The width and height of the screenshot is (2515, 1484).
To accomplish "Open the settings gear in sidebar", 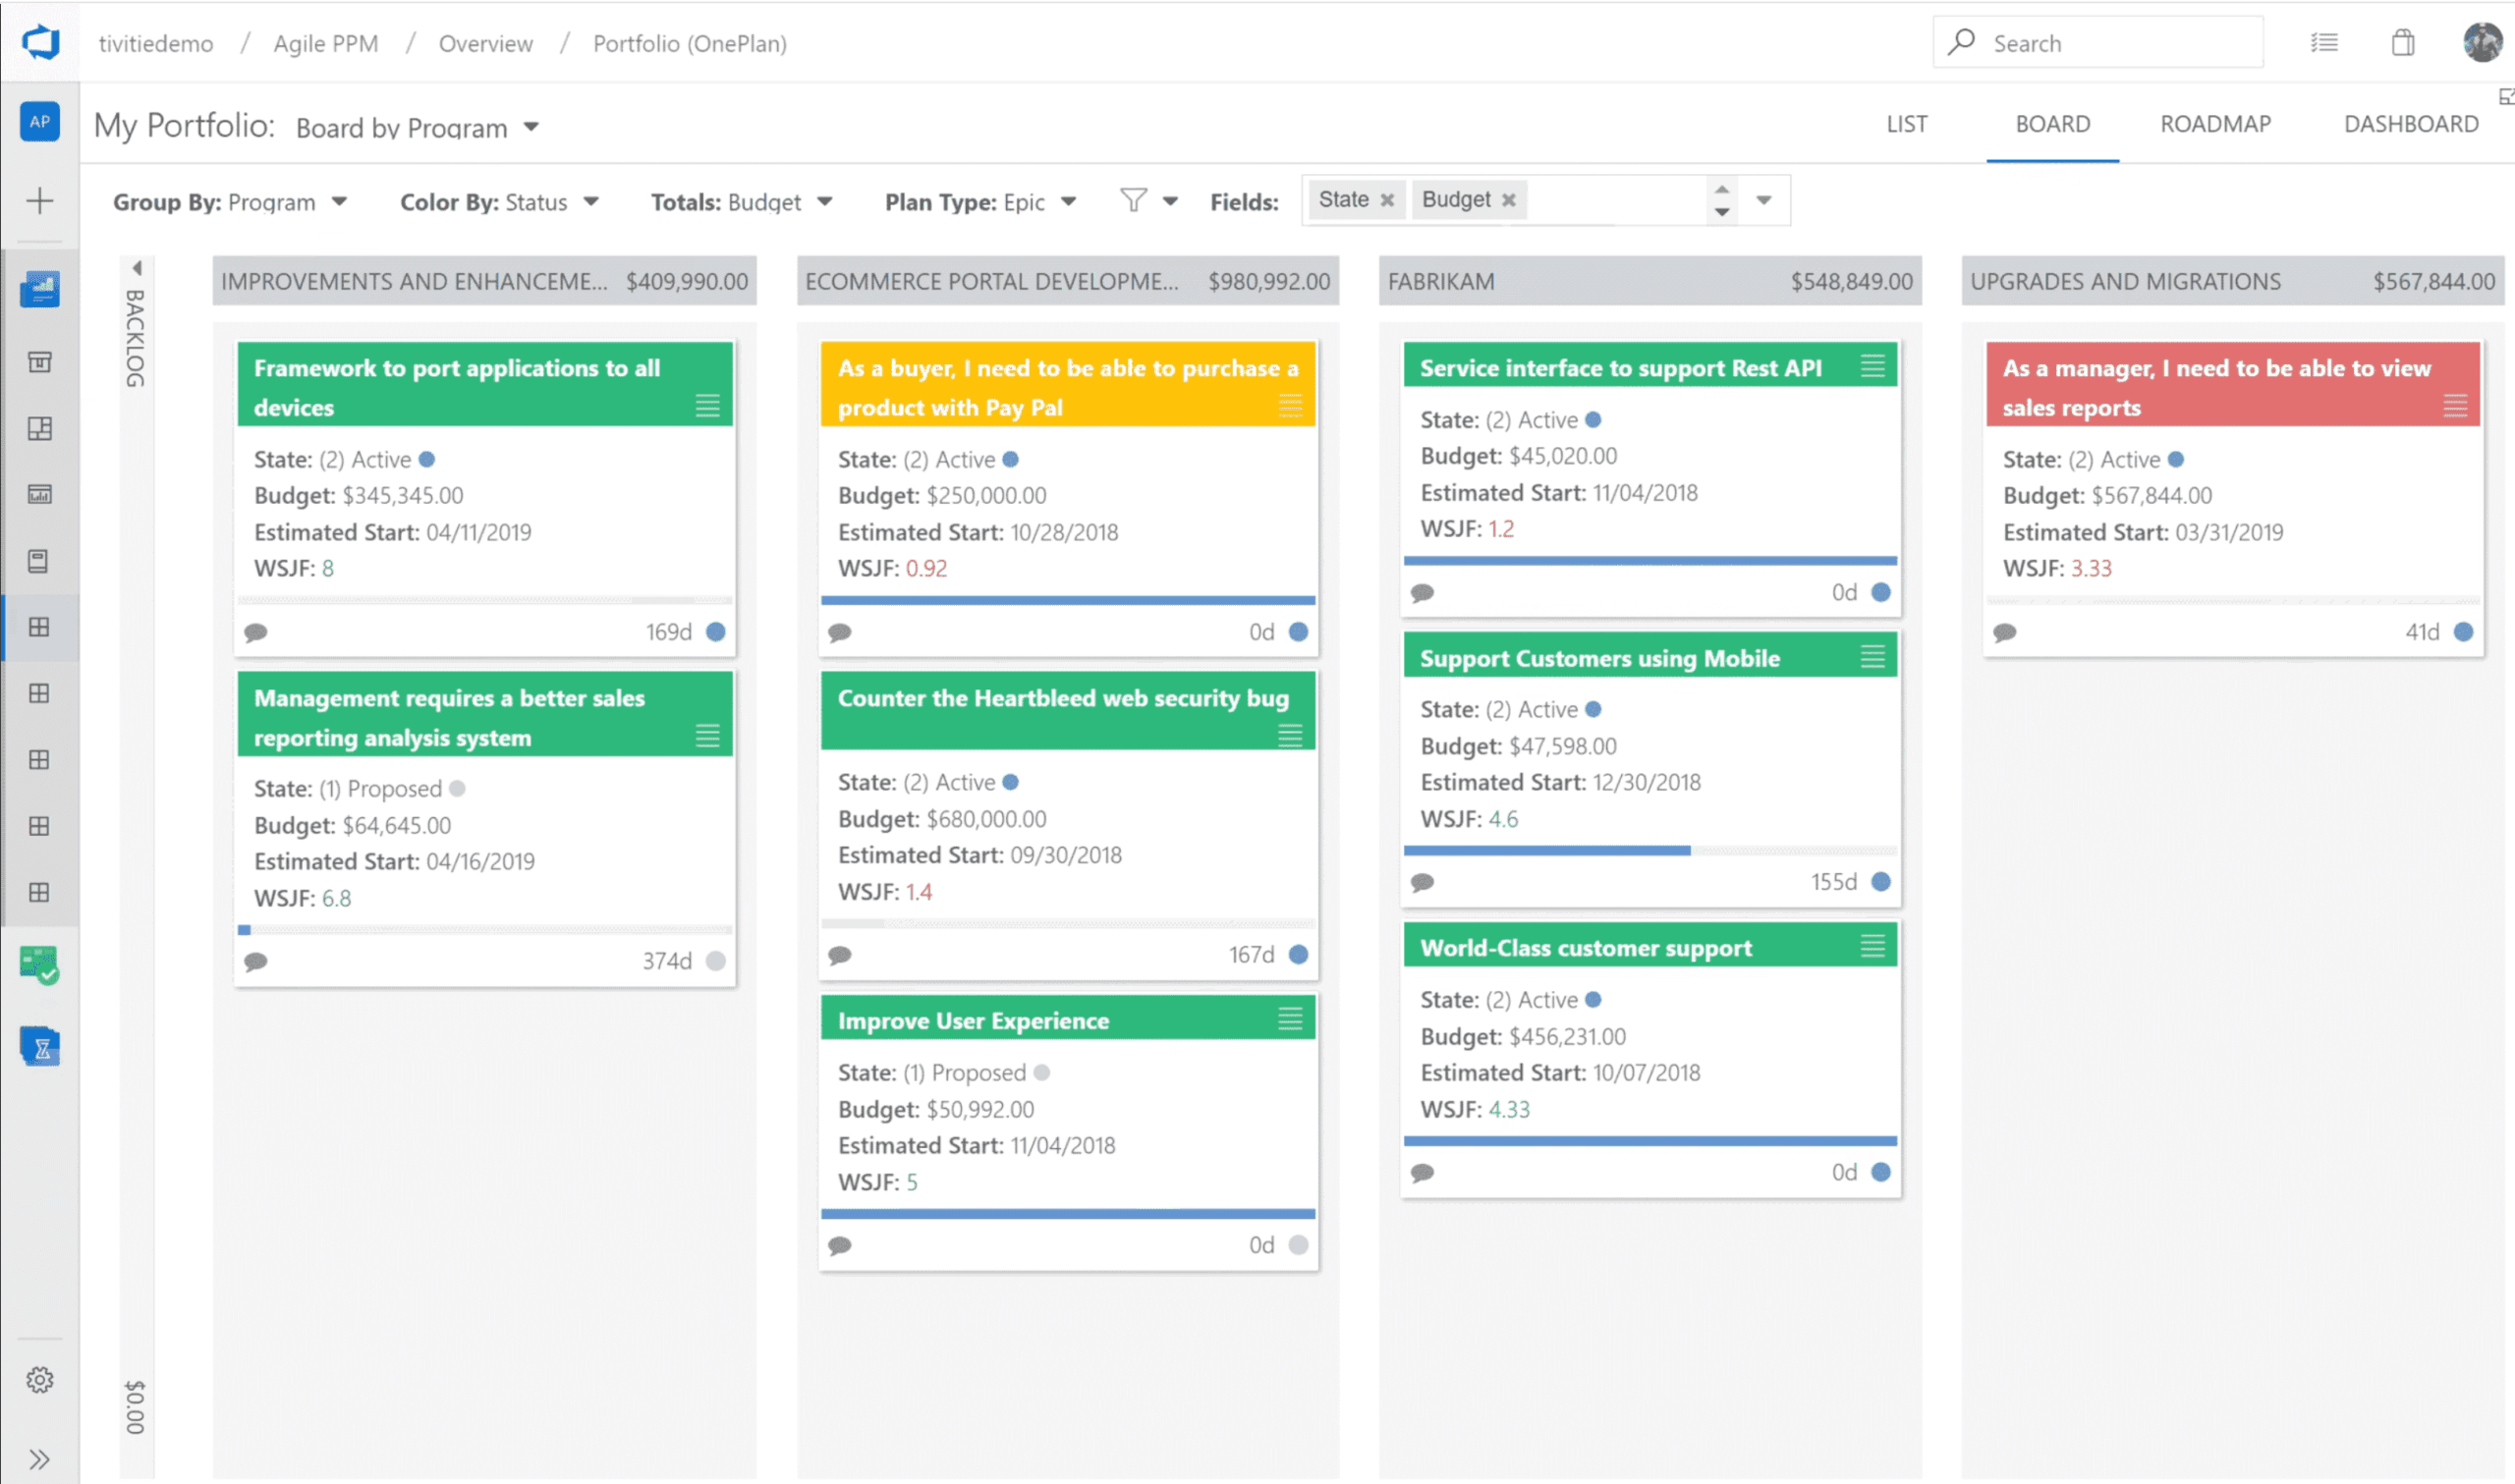I will (40, 1380).
